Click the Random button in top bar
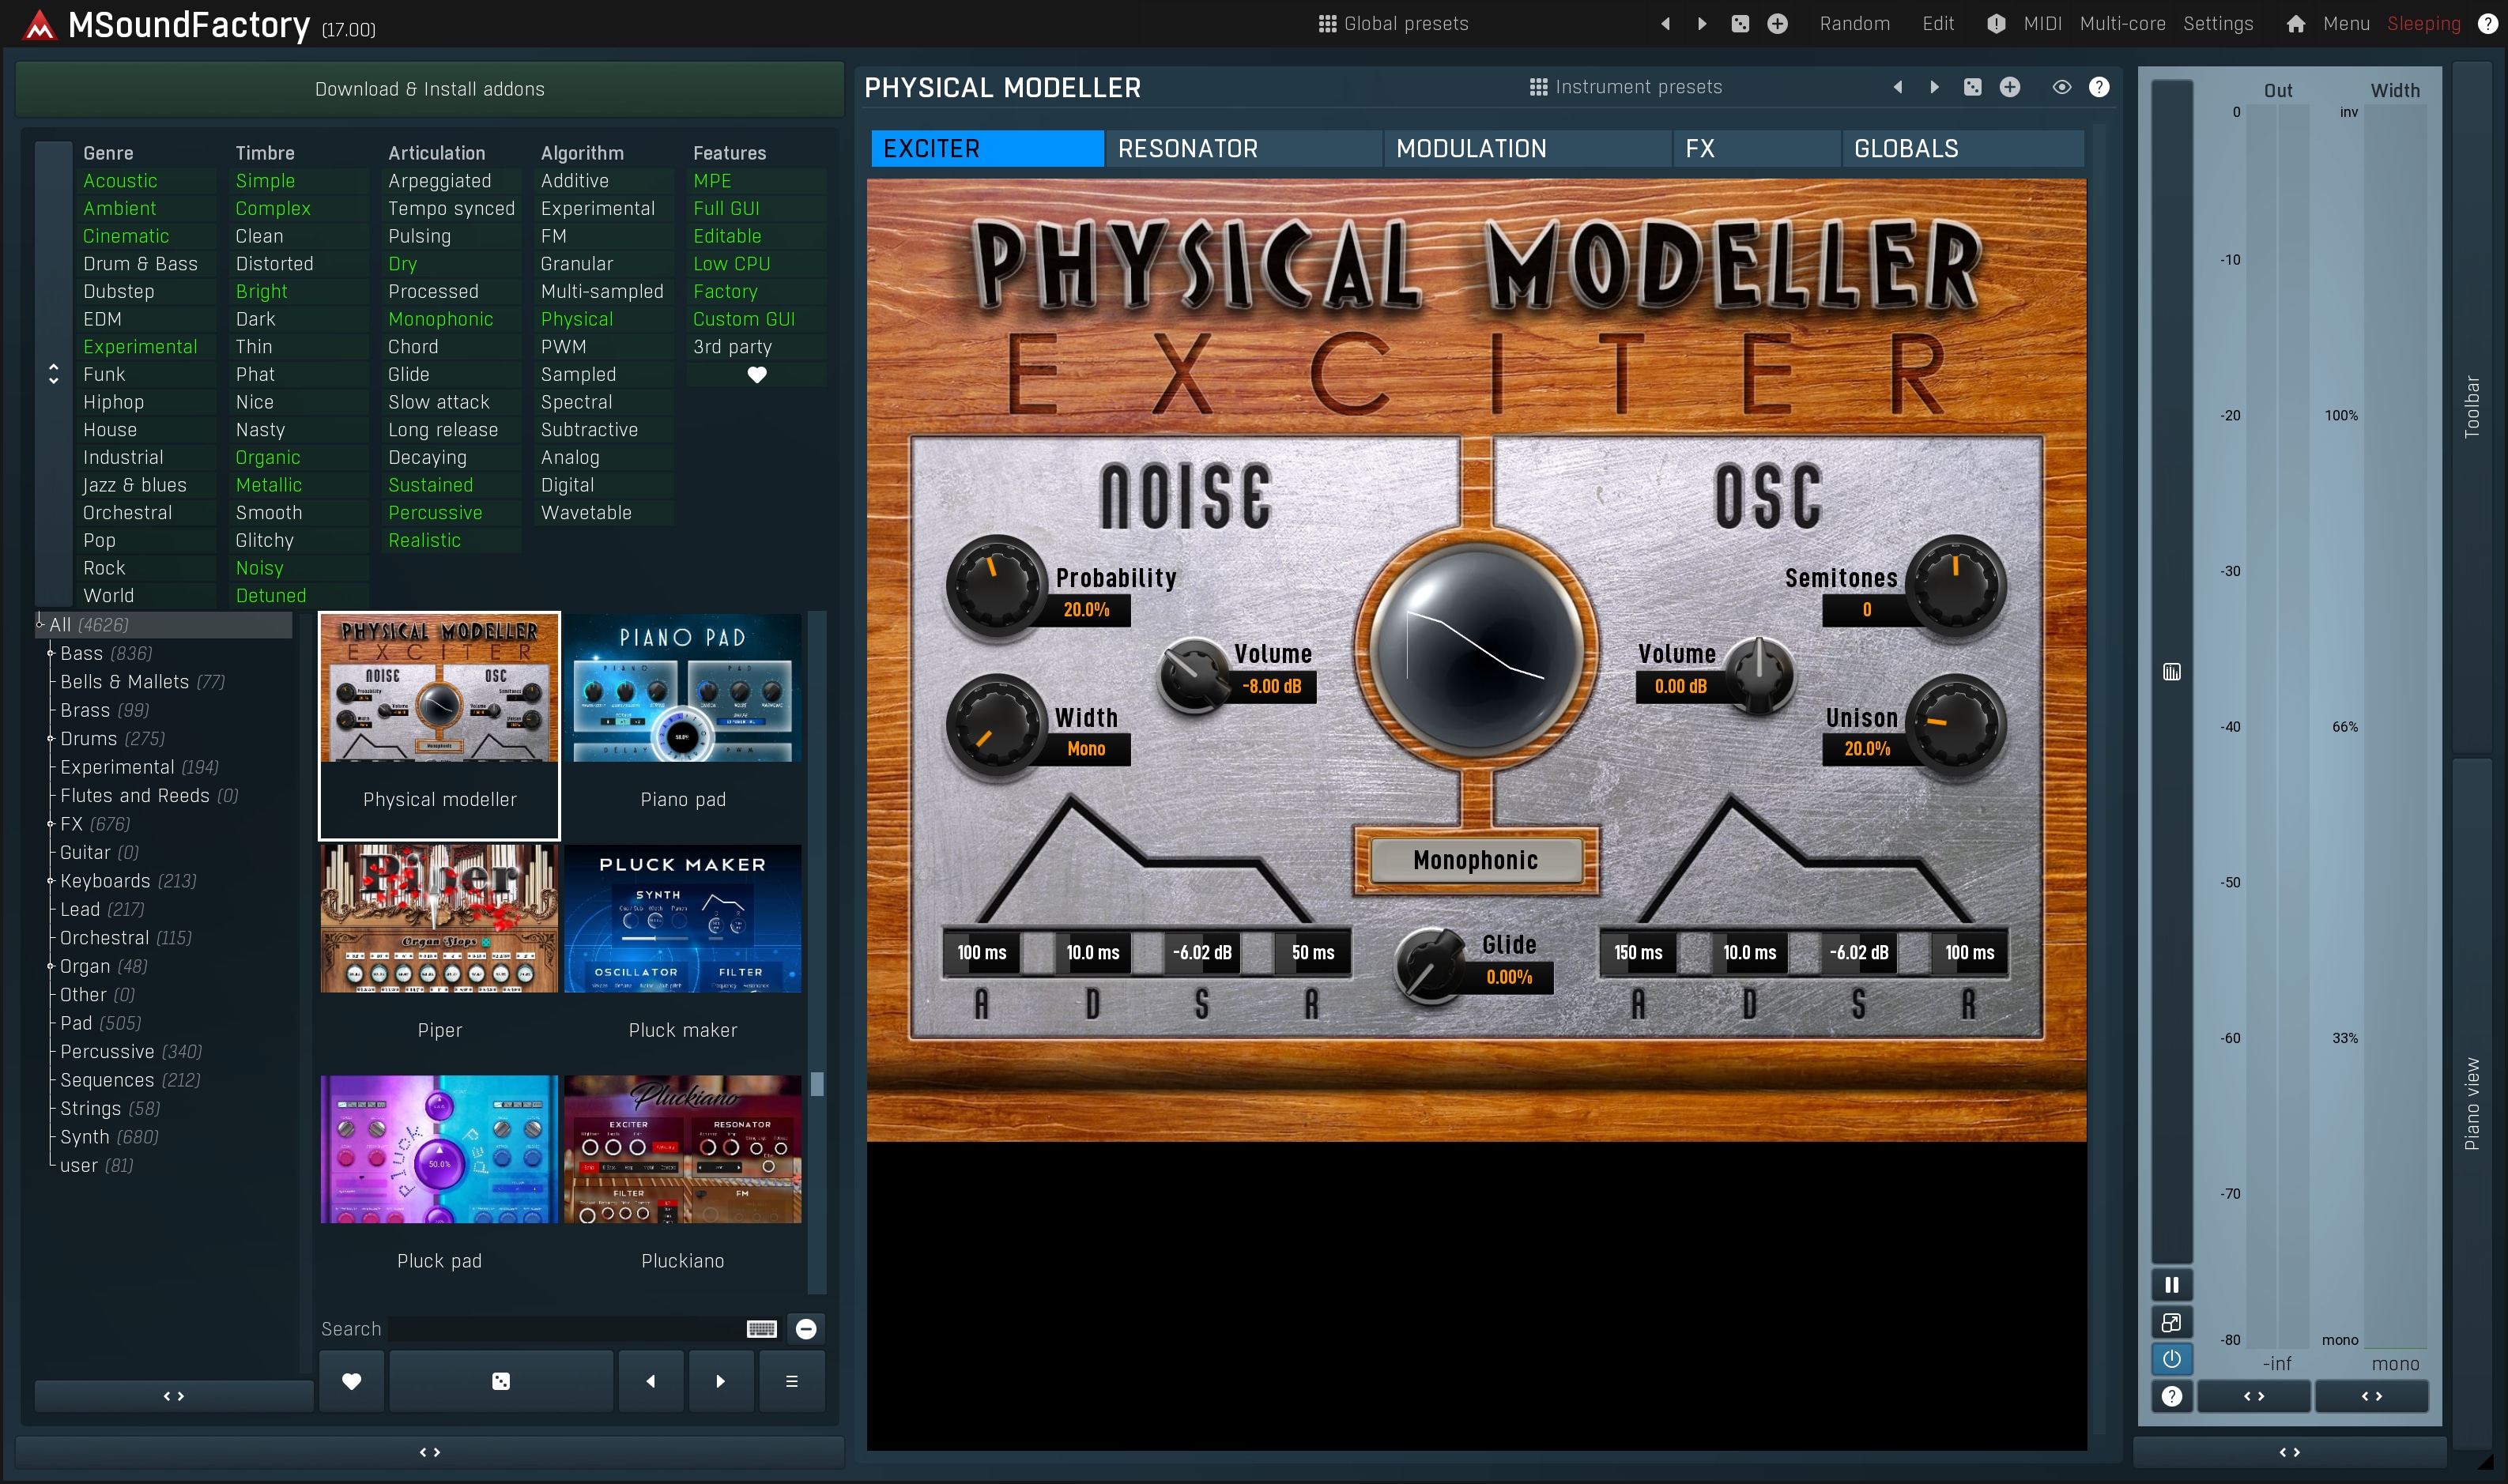Viewport: 2508px width, 1484px height. 1854,24
